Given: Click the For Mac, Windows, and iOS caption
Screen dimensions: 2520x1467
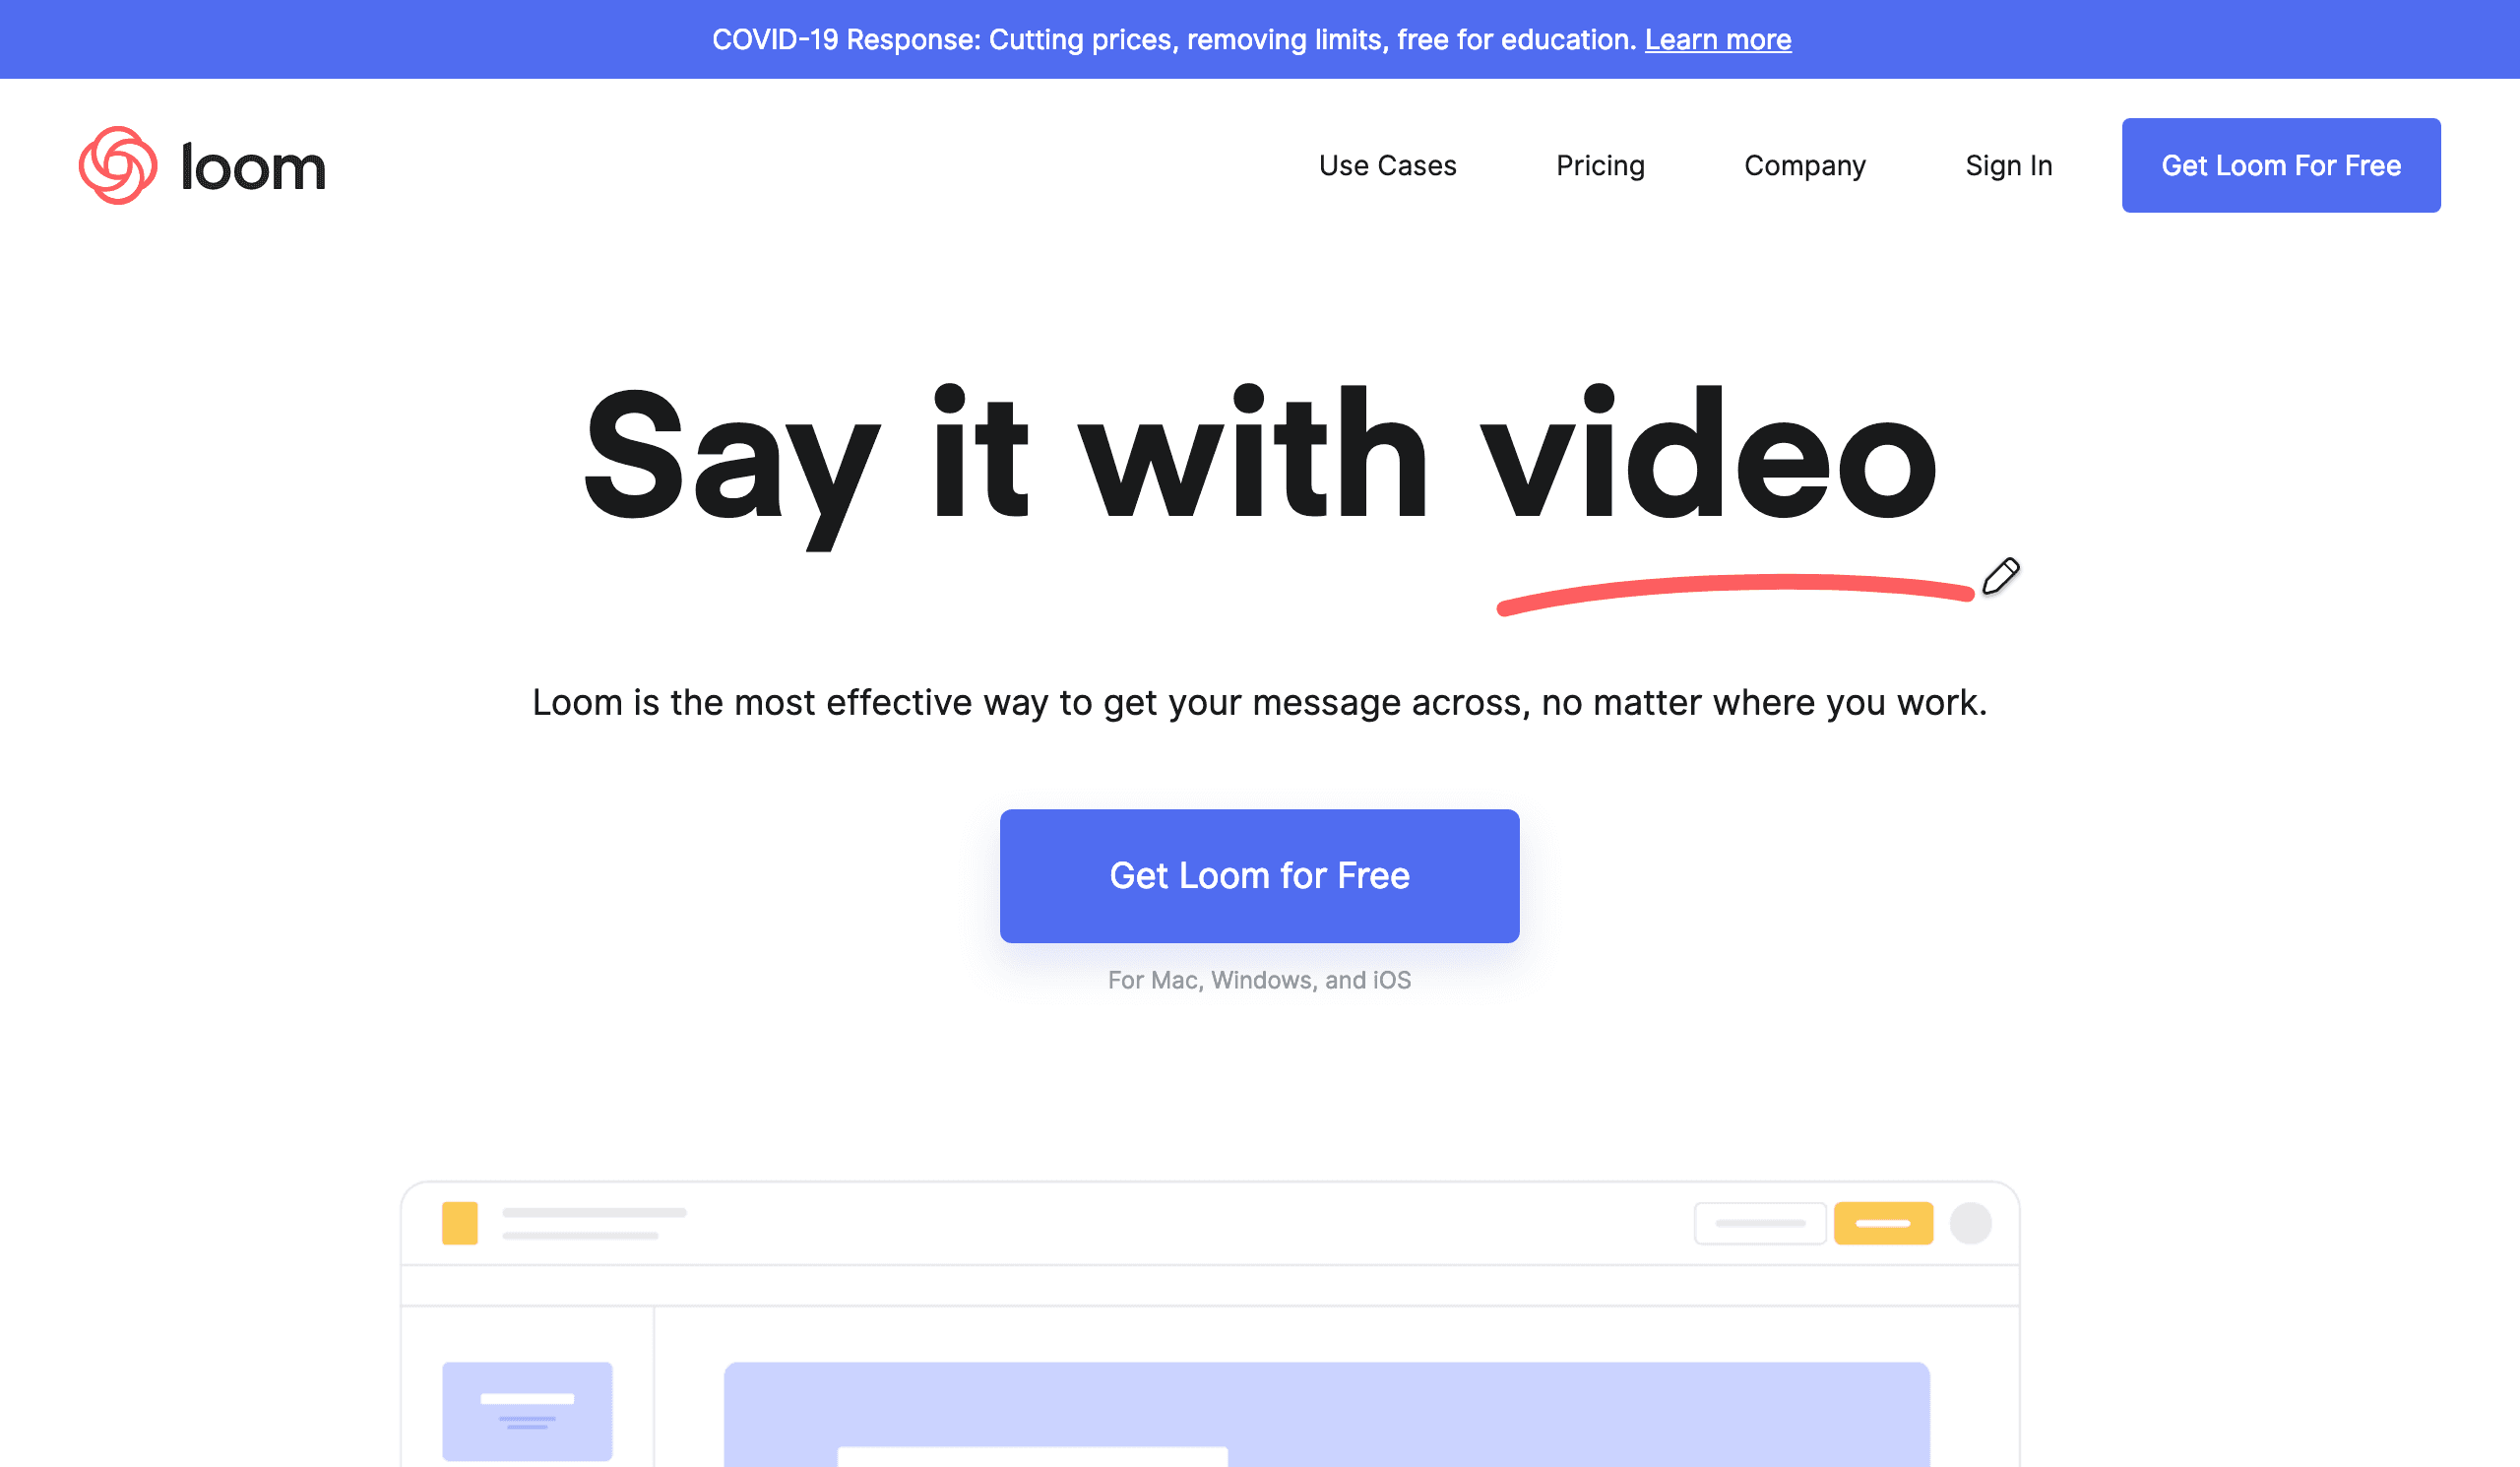Looking at the screenshot, I should coord(1259,980).
